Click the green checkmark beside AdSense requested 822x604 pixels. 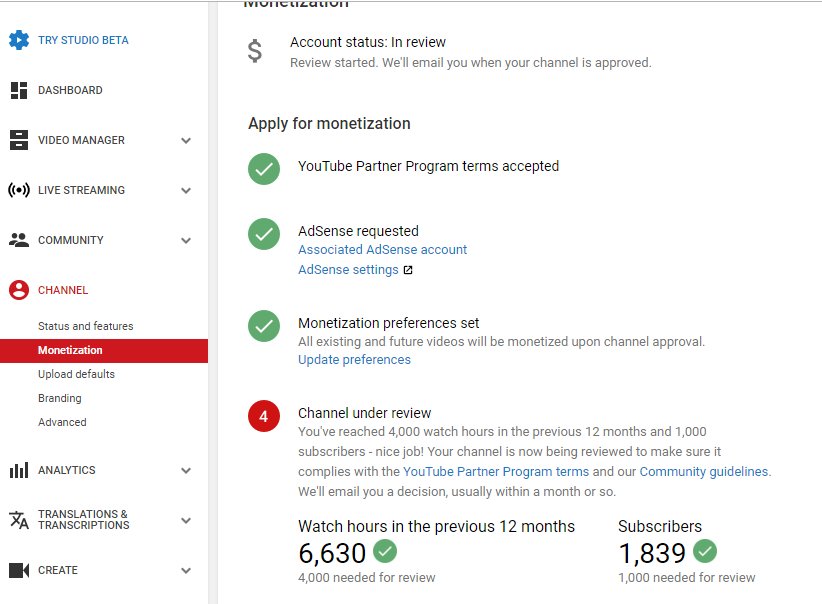click(264, 234)
